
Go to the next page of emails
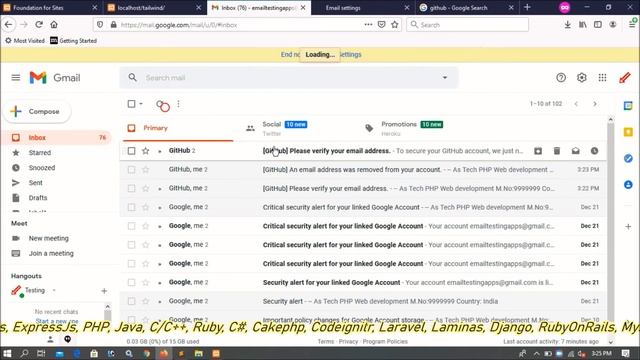coord(595,104)
